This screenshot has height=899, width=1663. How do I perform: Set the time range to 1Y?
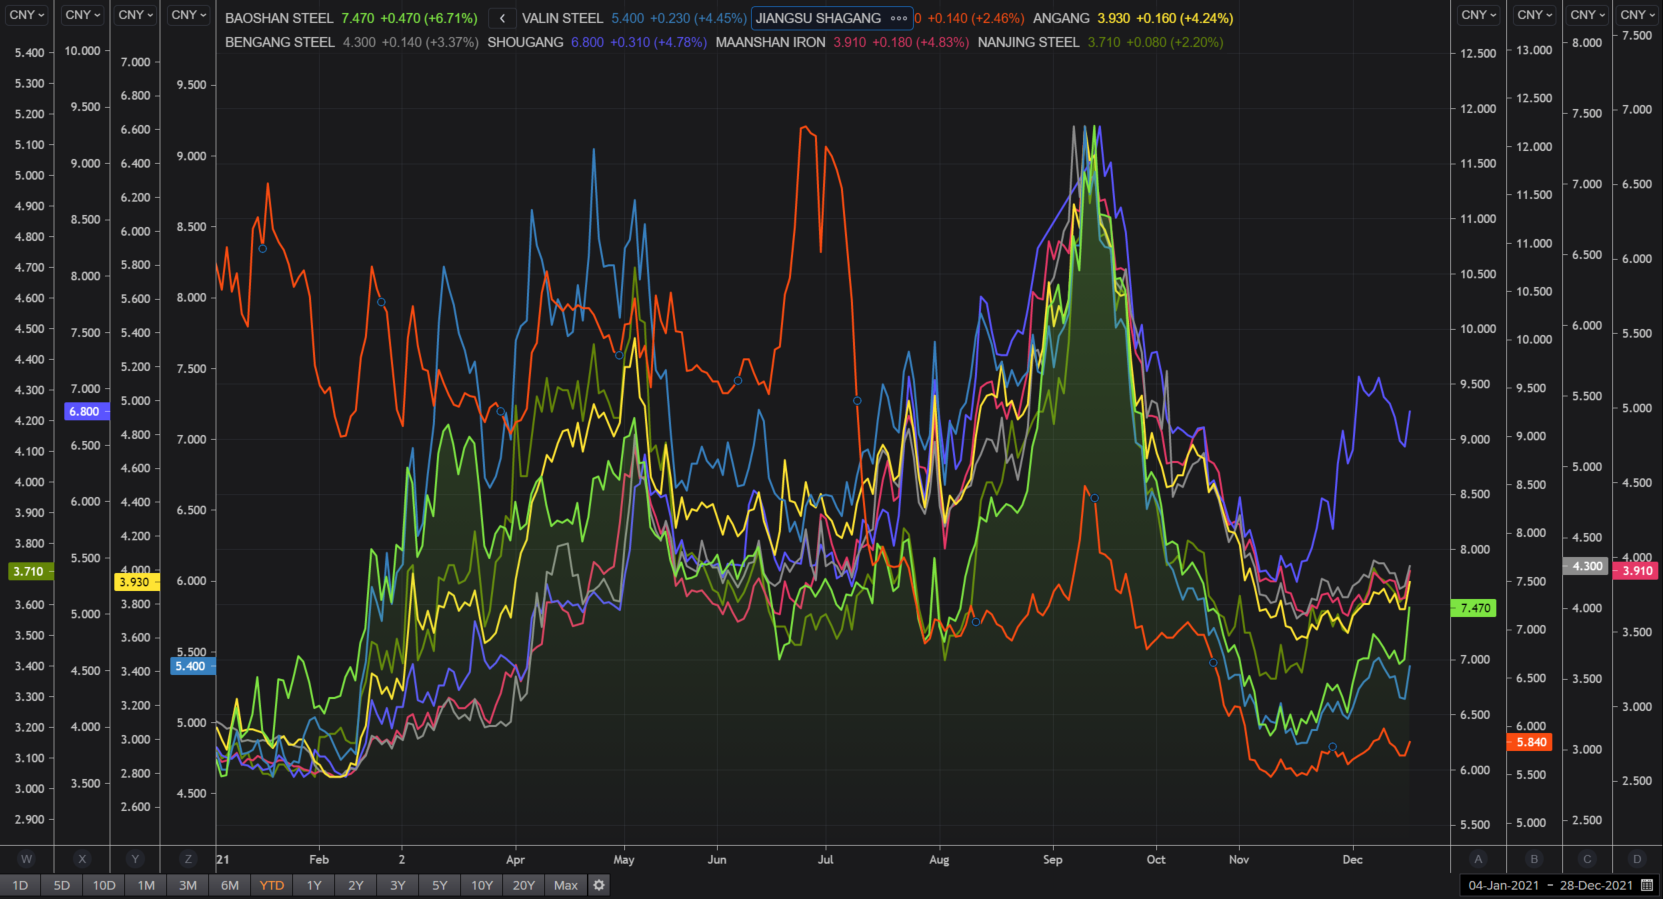pos(314,885)
